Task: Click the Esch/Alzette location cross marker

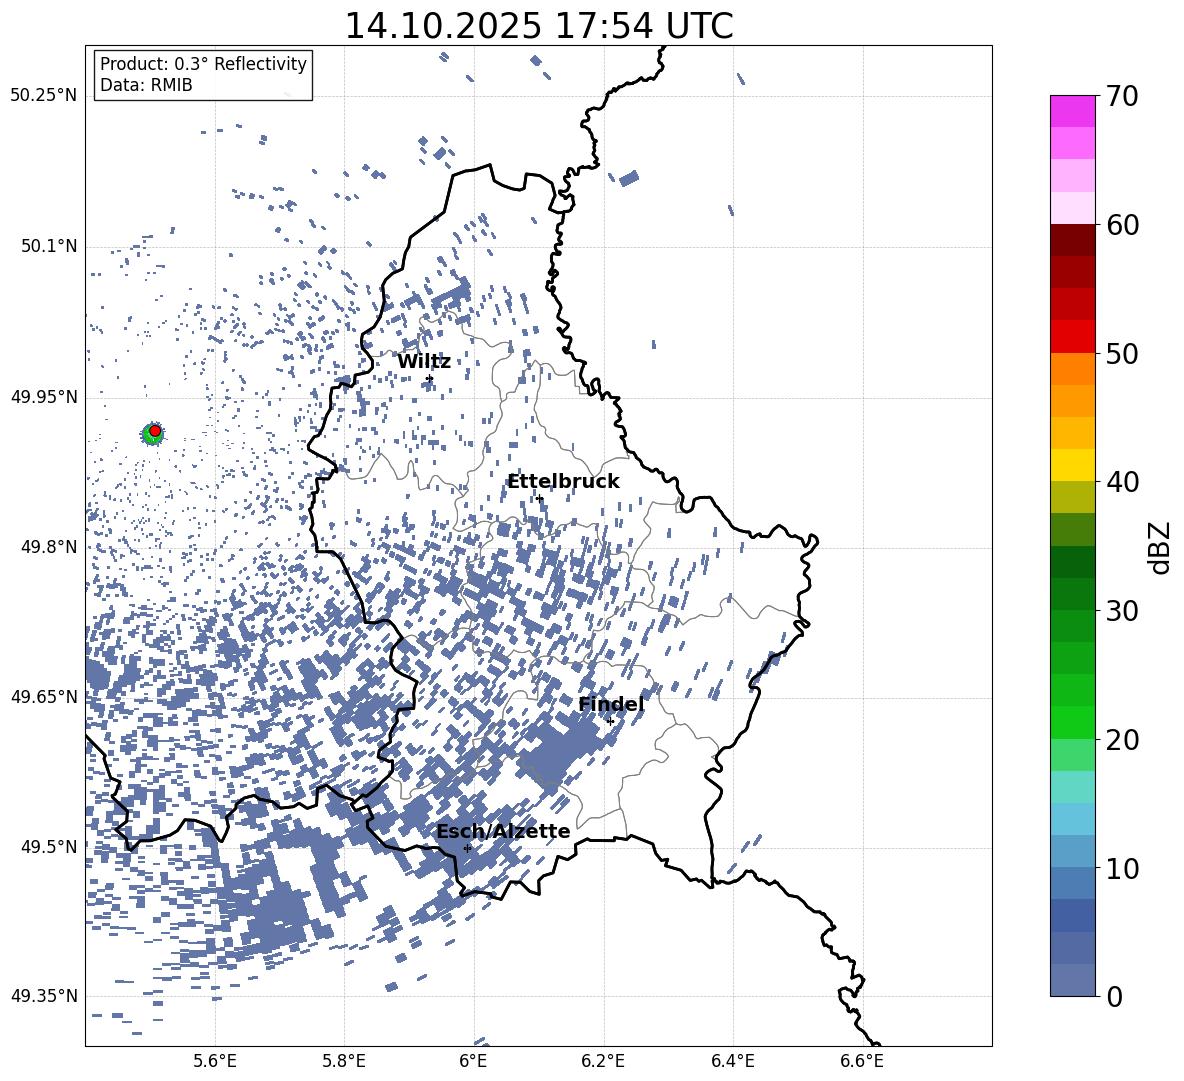Action: 467,848
